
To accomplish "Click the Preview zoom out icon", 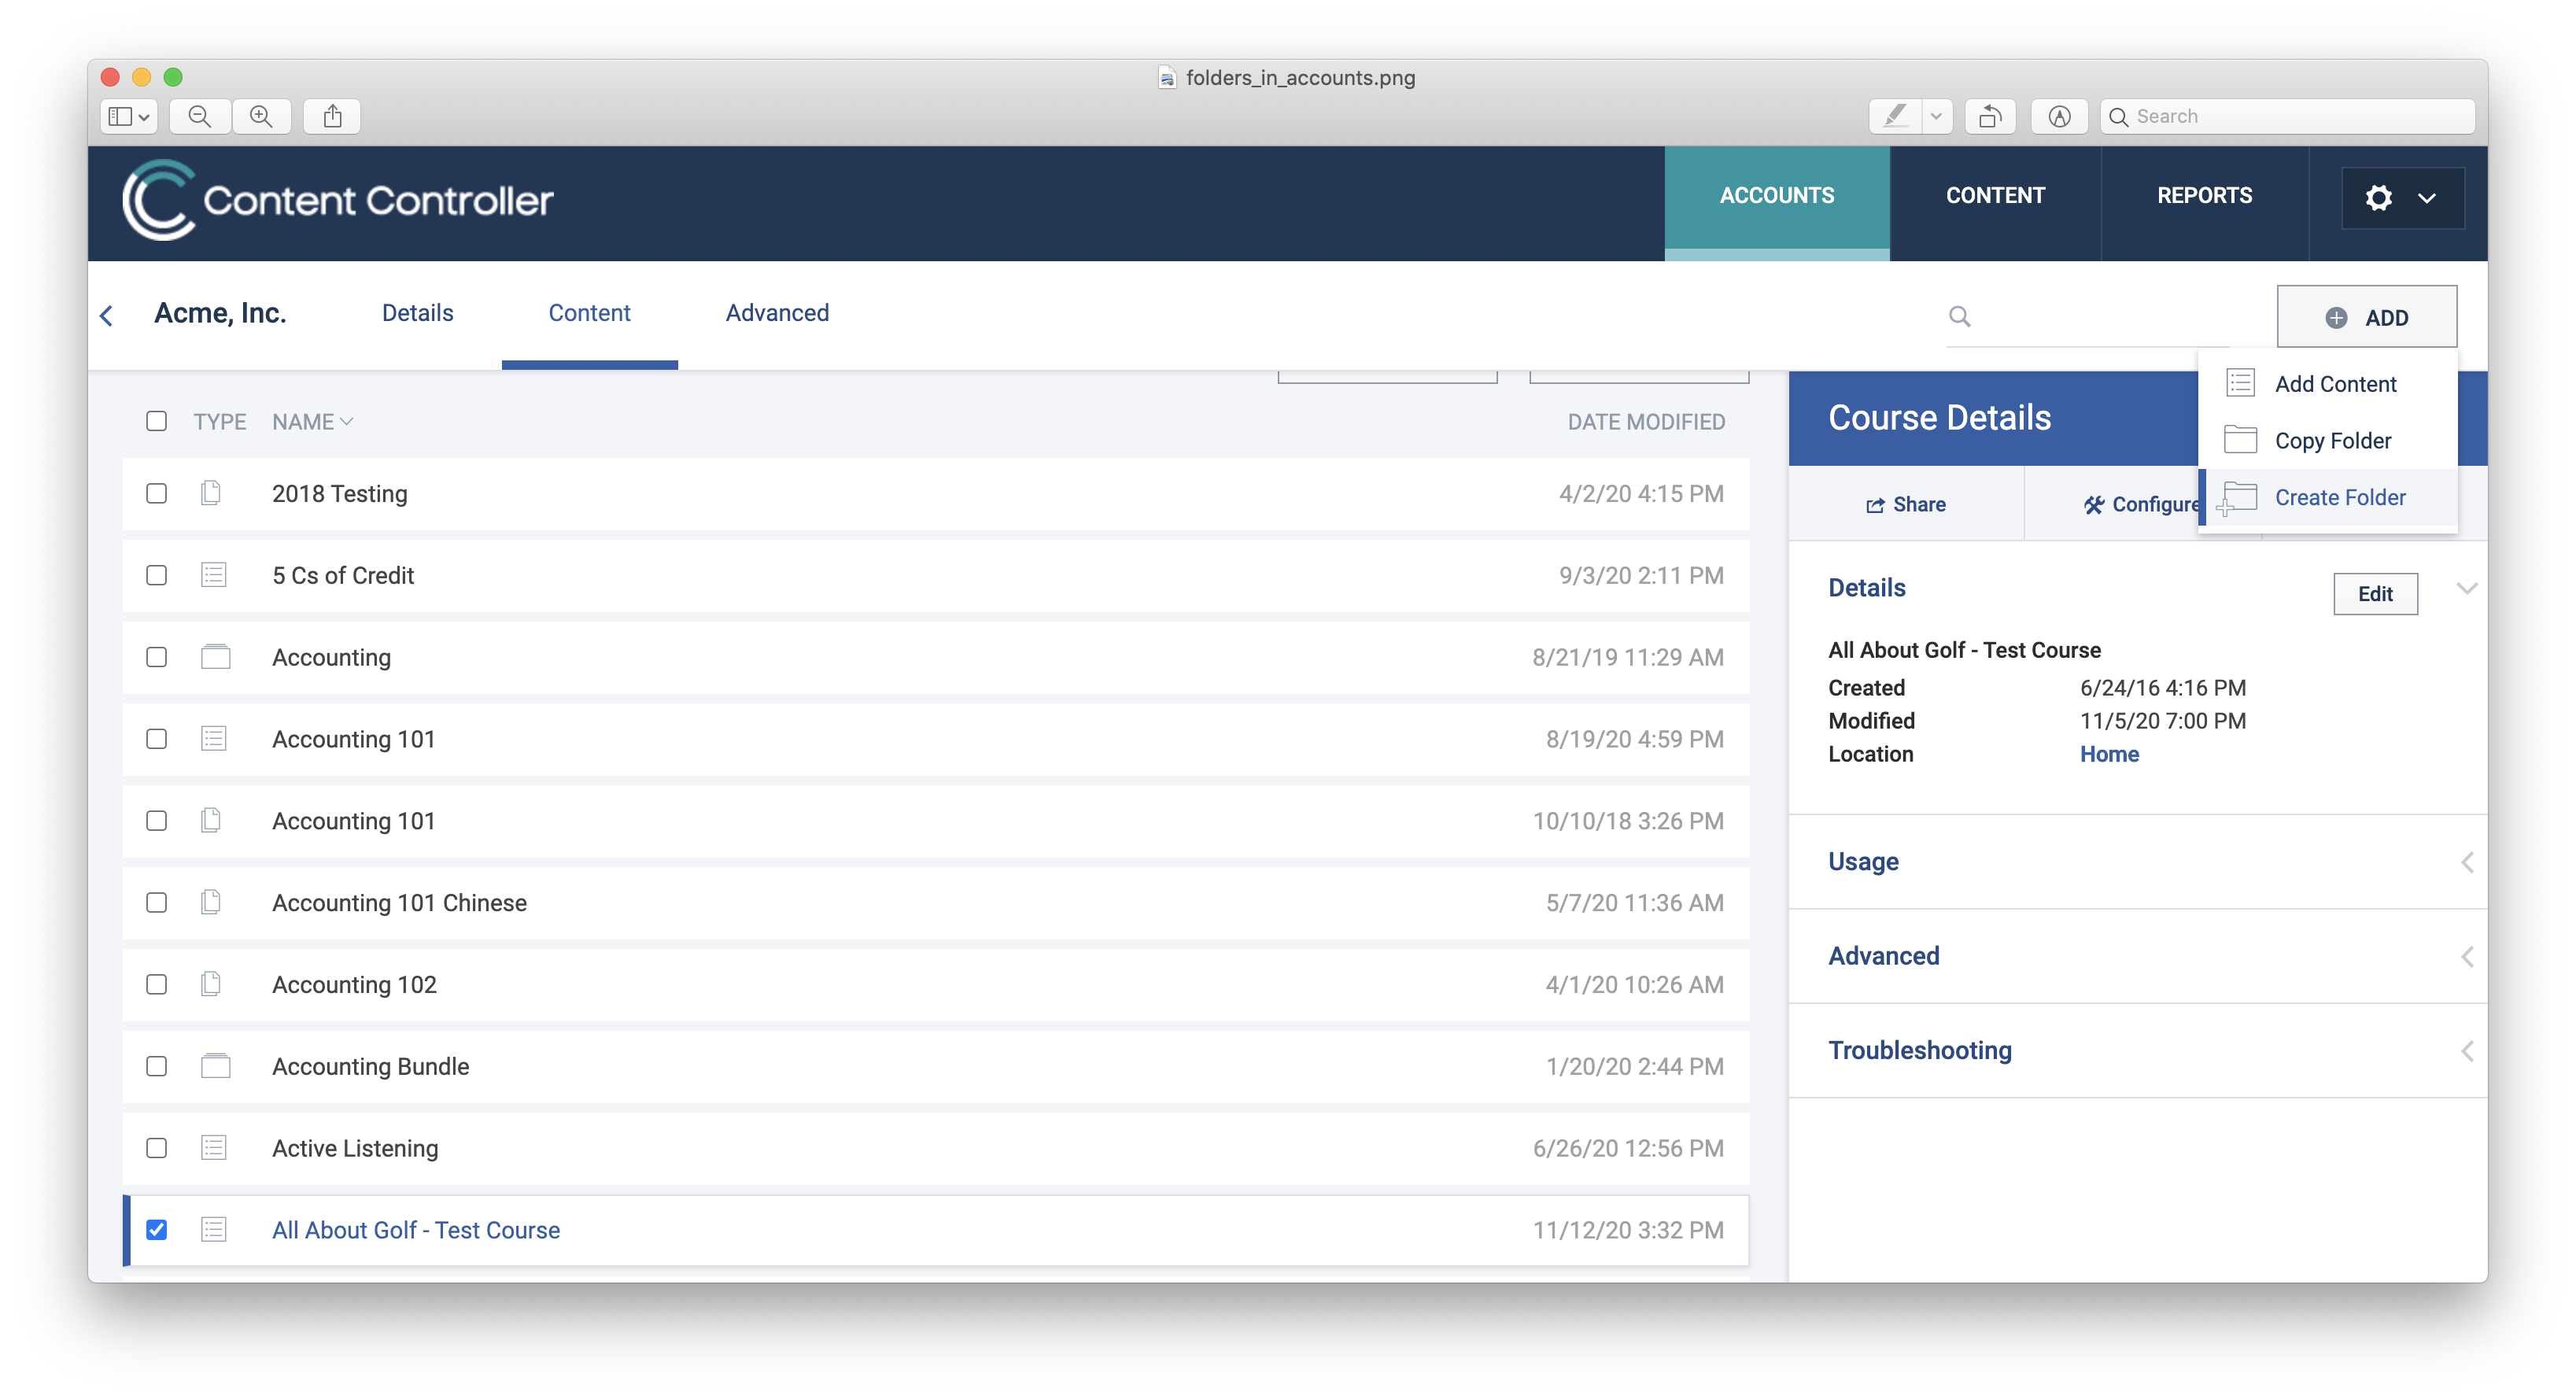I will [200, 116].
